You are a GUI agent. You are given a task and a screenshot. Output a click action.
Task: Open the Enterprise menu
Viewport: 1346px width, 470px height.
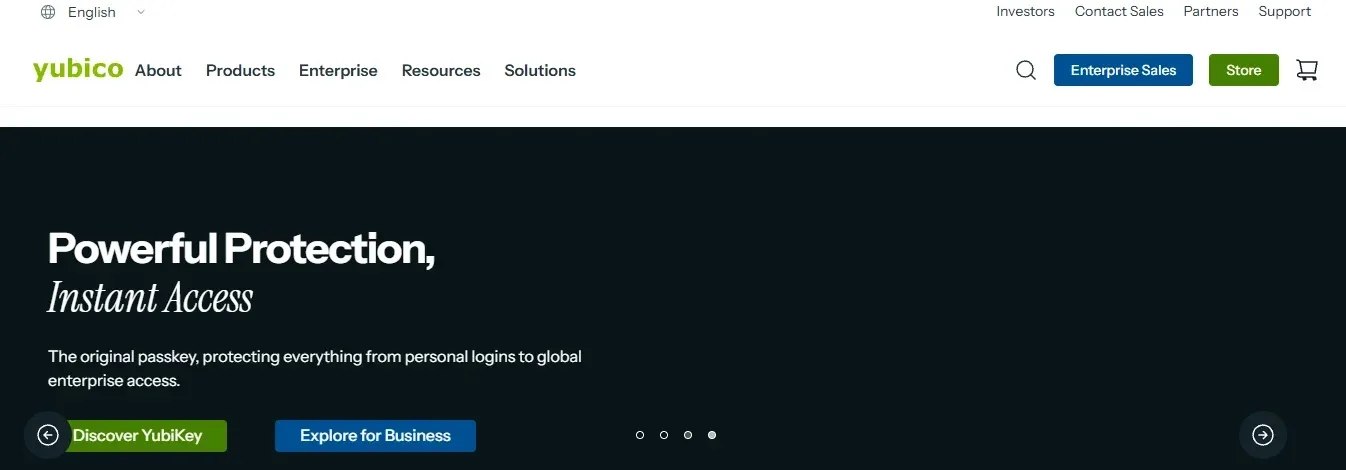338,70
